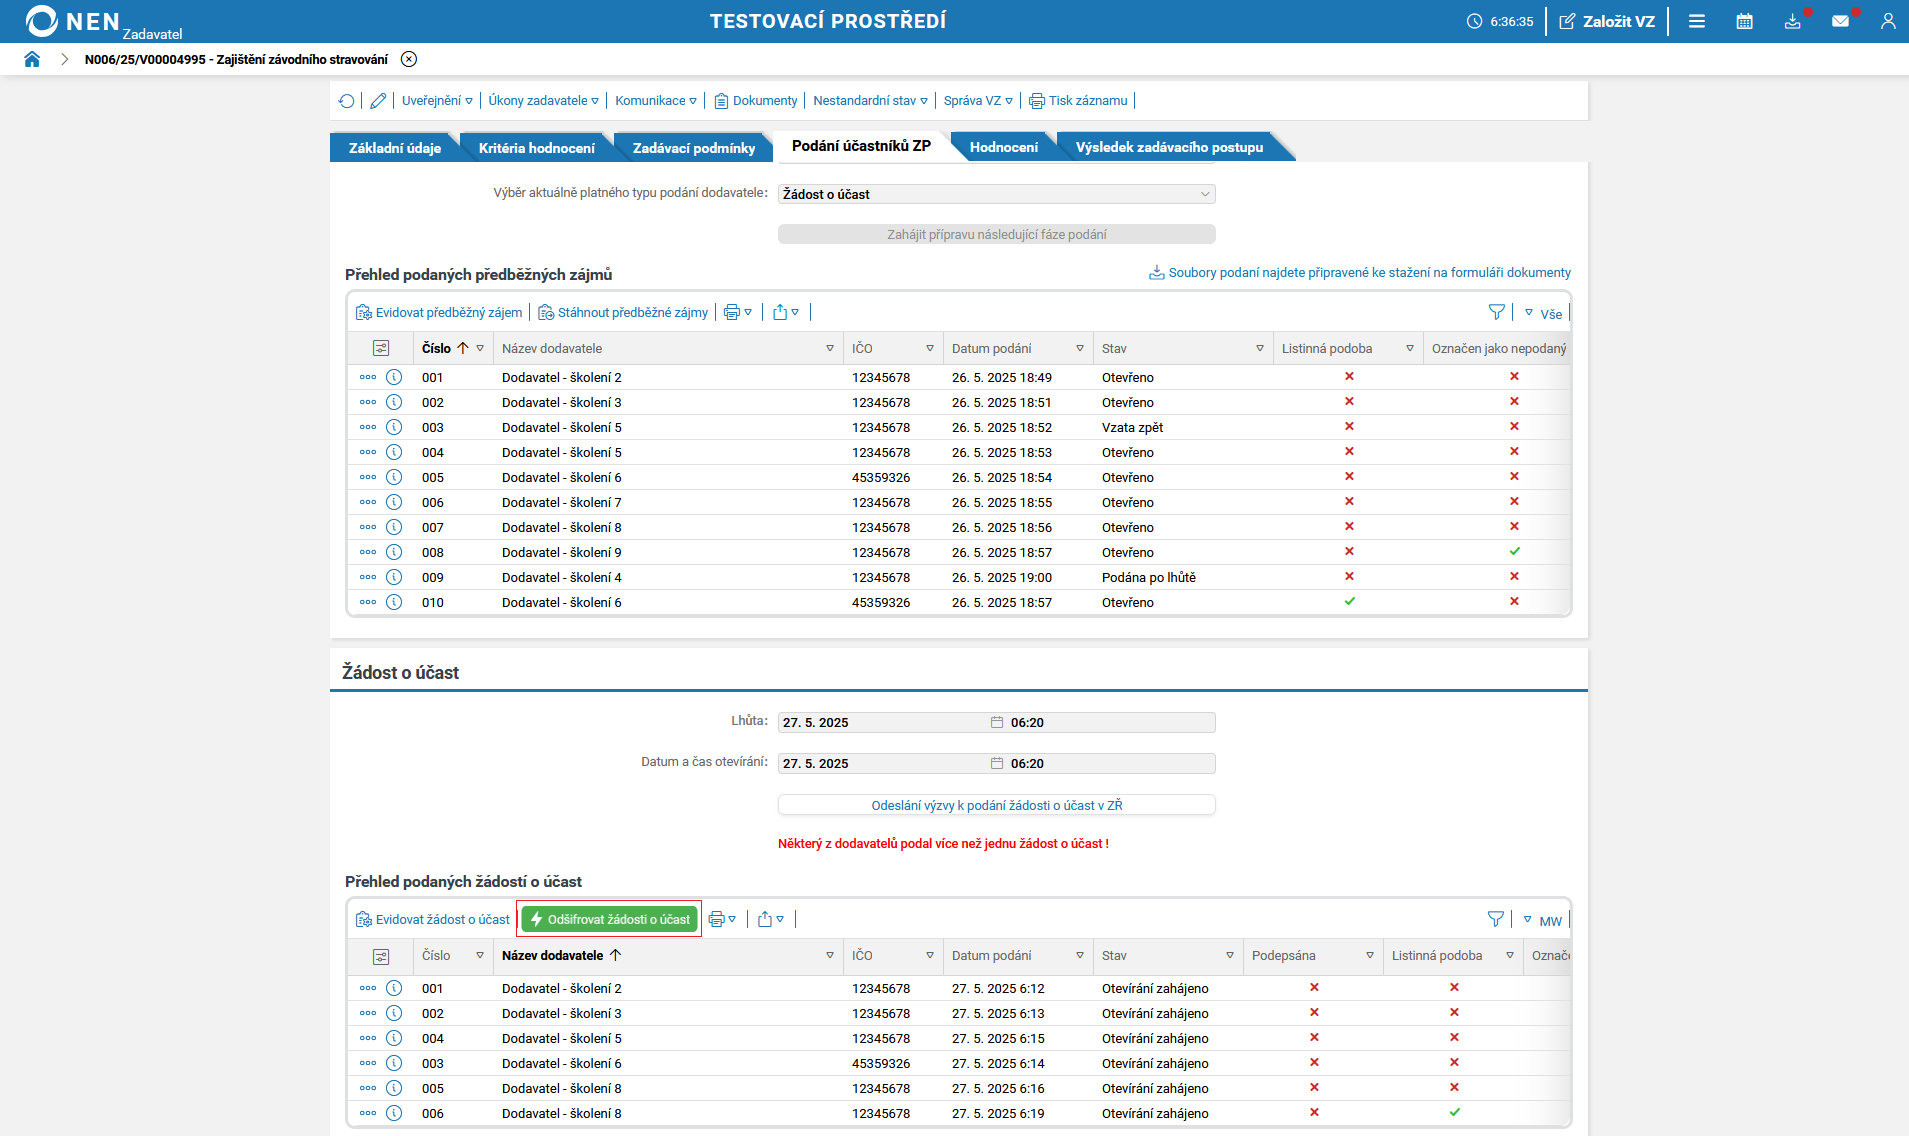
Task: Expand the Stav column filter in first table
Action: [1259, 349]
